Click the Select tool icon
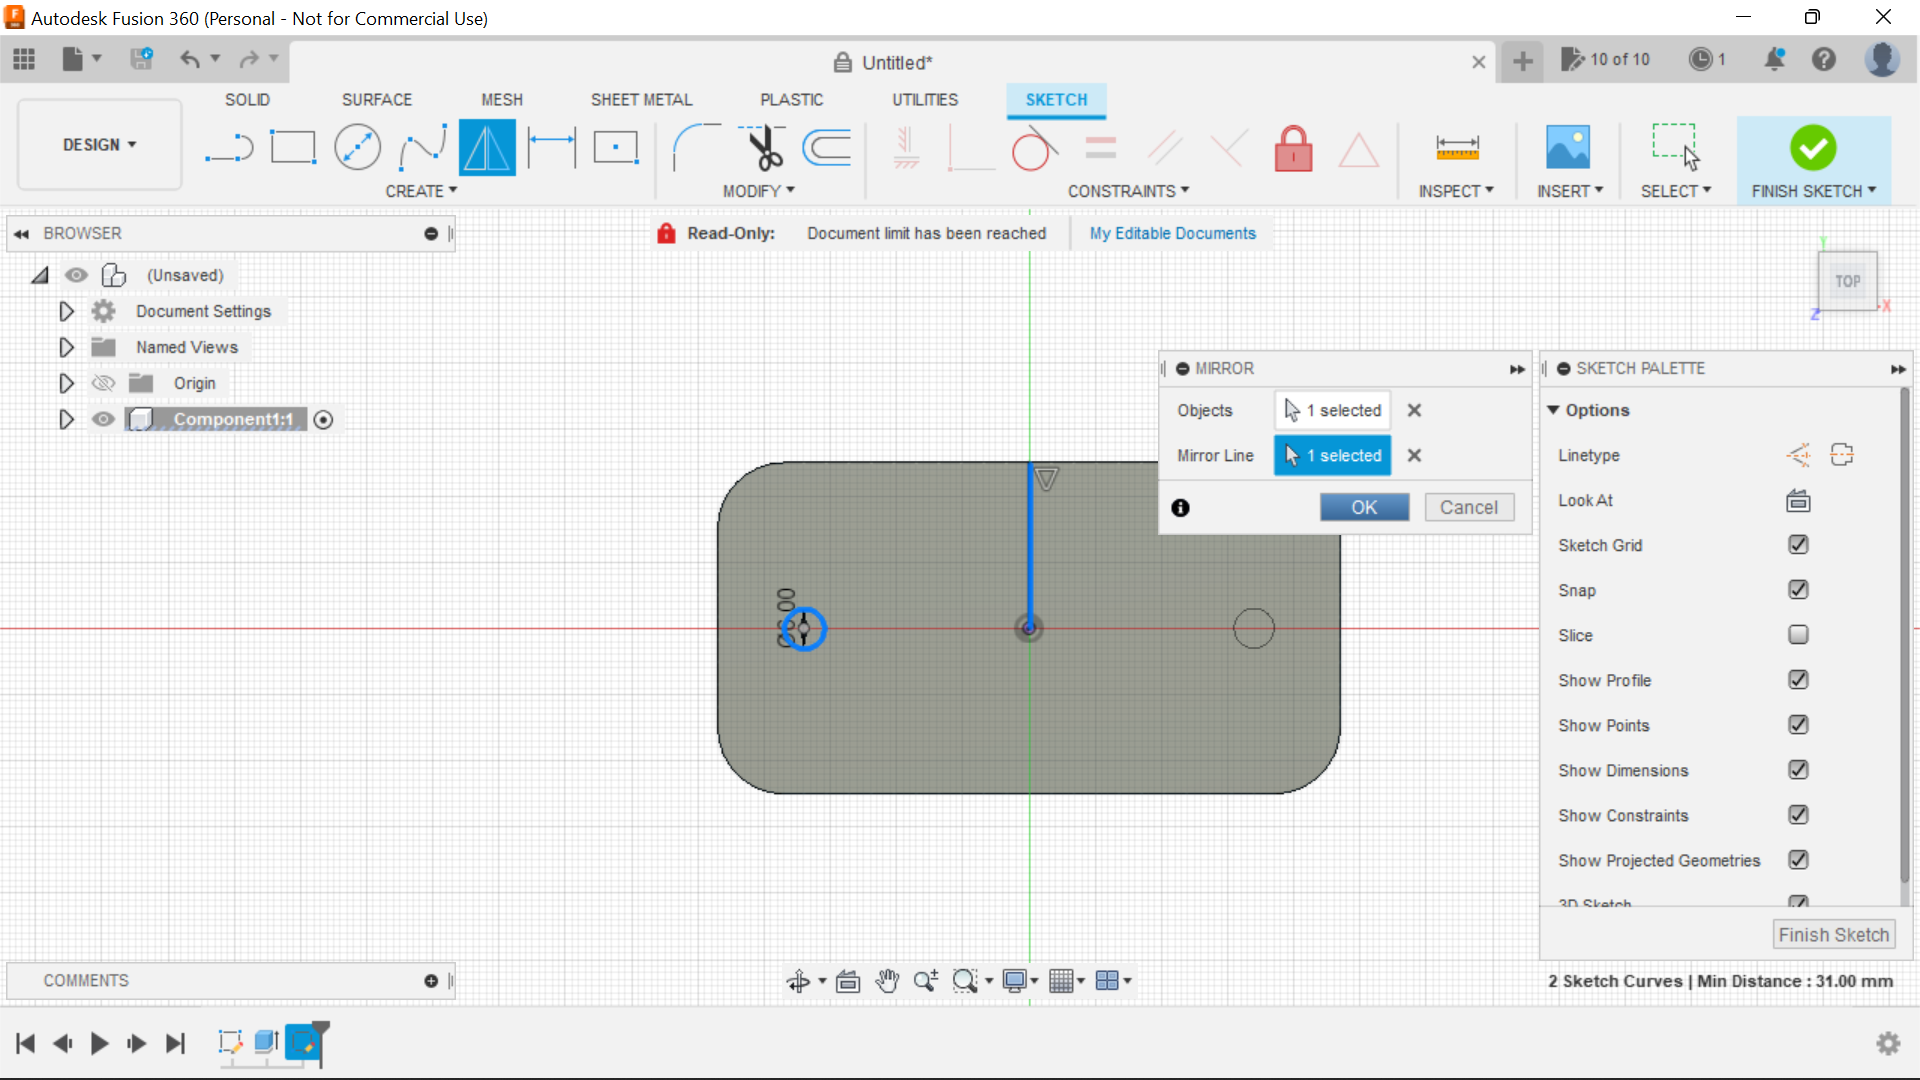The image size is (1920, 1080). [x=1675, y=148]
